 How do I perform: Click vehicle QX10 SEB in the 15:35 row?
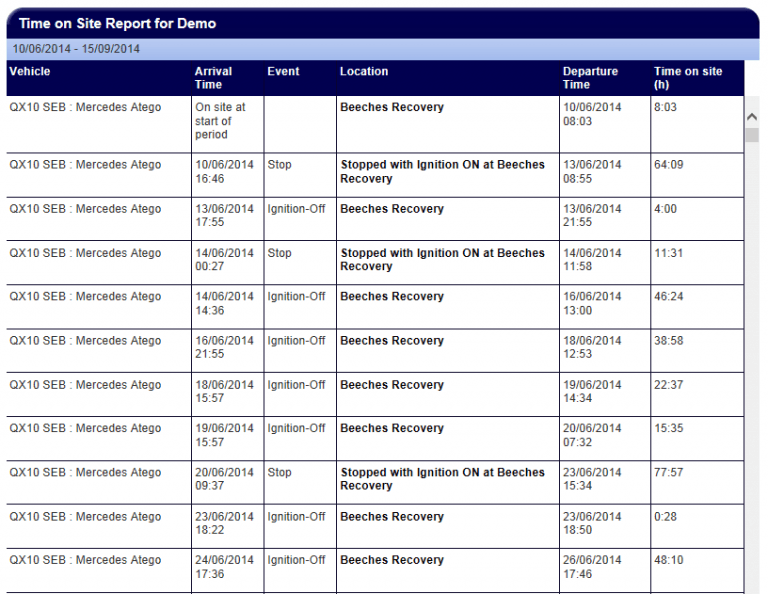pyautogui.click(x=85, y=428)
